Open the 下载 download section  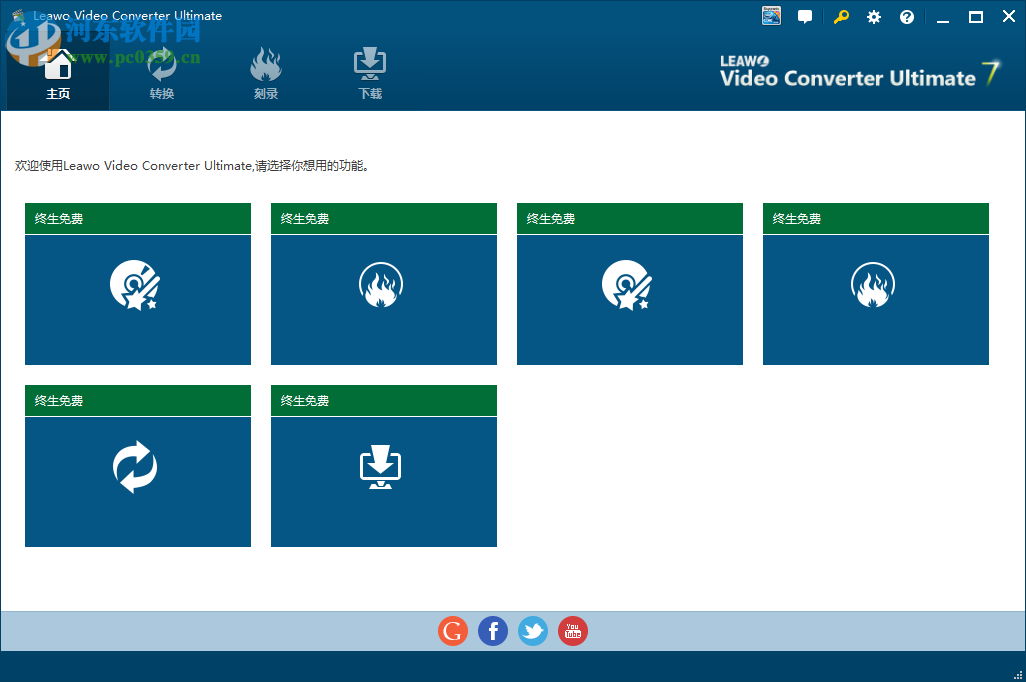(x=369, y=73)
